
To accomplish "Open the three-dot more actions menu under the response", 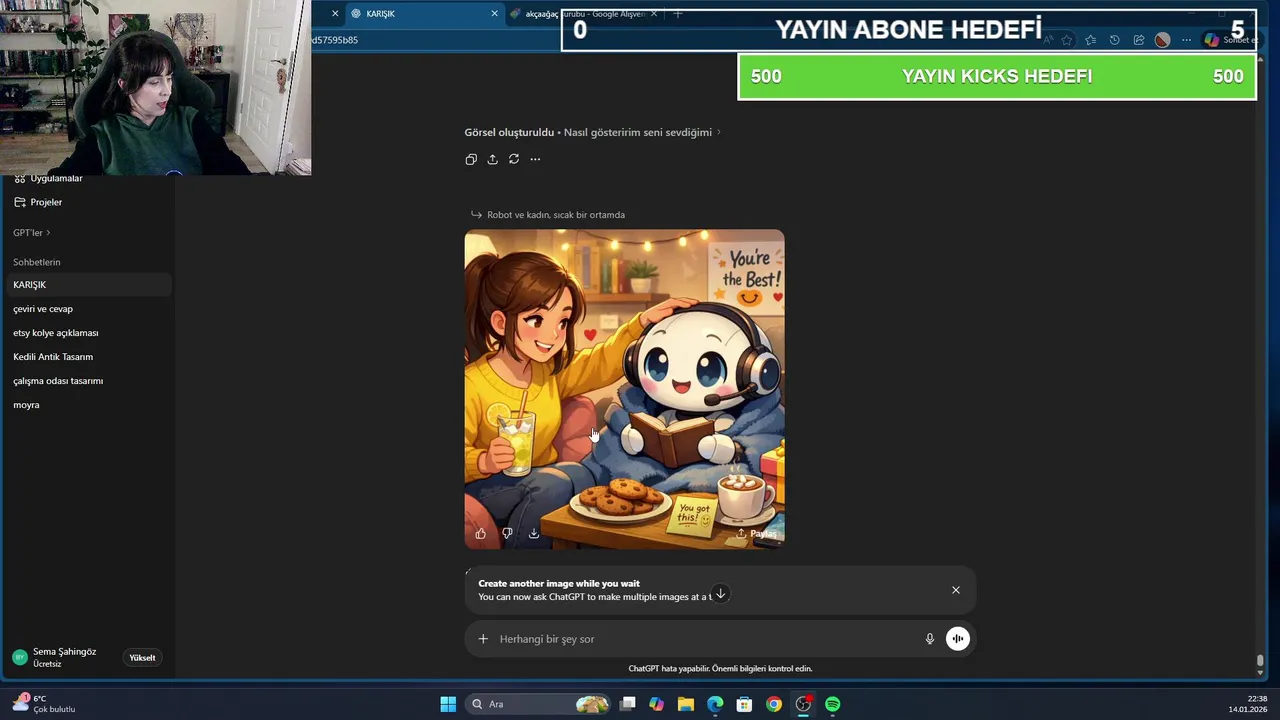I will (535, 159).
